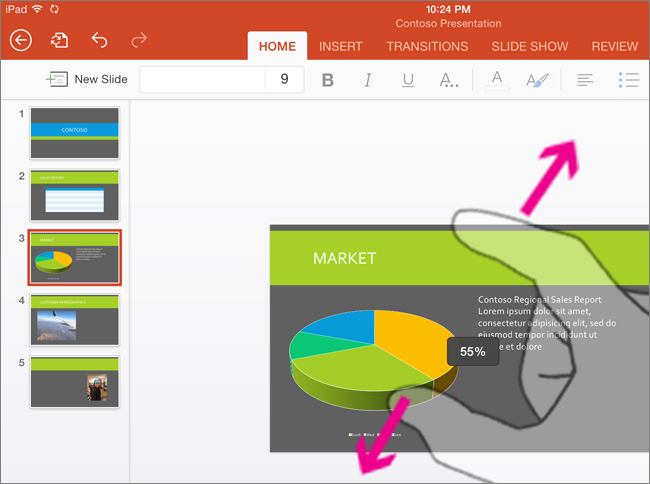Viewport: 650px width, 484px height.
Task: Toggle bold formatting
Action: (328, 80)
